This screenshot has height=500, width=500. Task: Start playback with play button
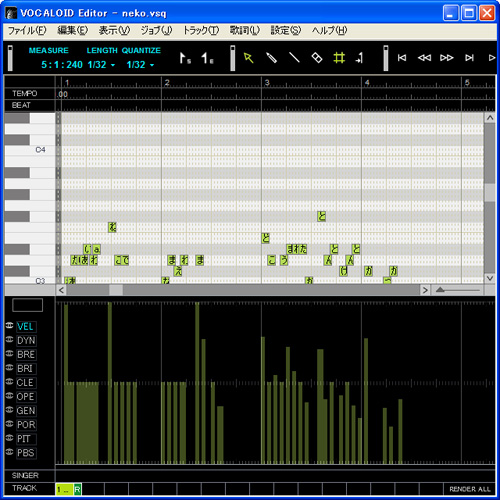[492, 58]
